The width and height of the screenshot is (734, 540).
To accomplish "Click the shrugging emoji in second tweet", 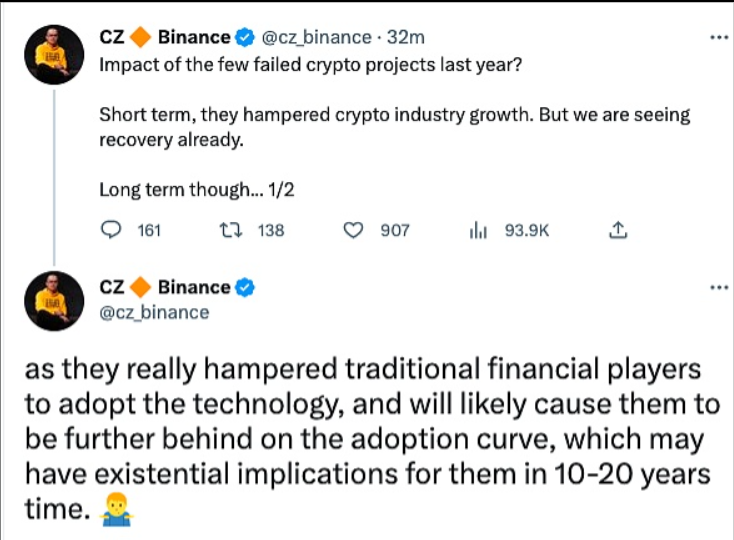I will 118,511.
